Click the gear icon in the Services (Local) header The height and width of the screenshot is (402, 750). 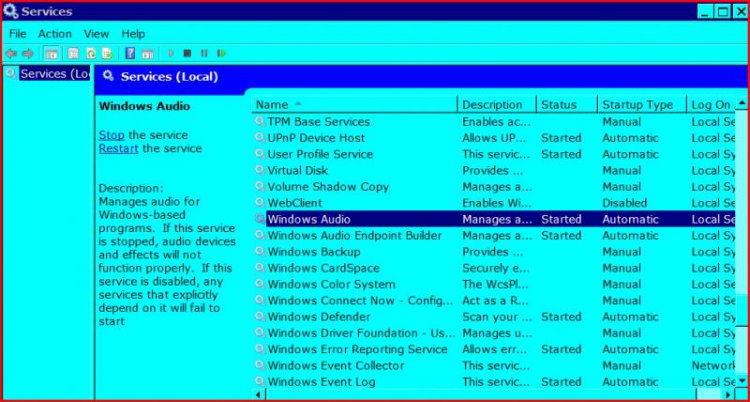click(109, 76)
